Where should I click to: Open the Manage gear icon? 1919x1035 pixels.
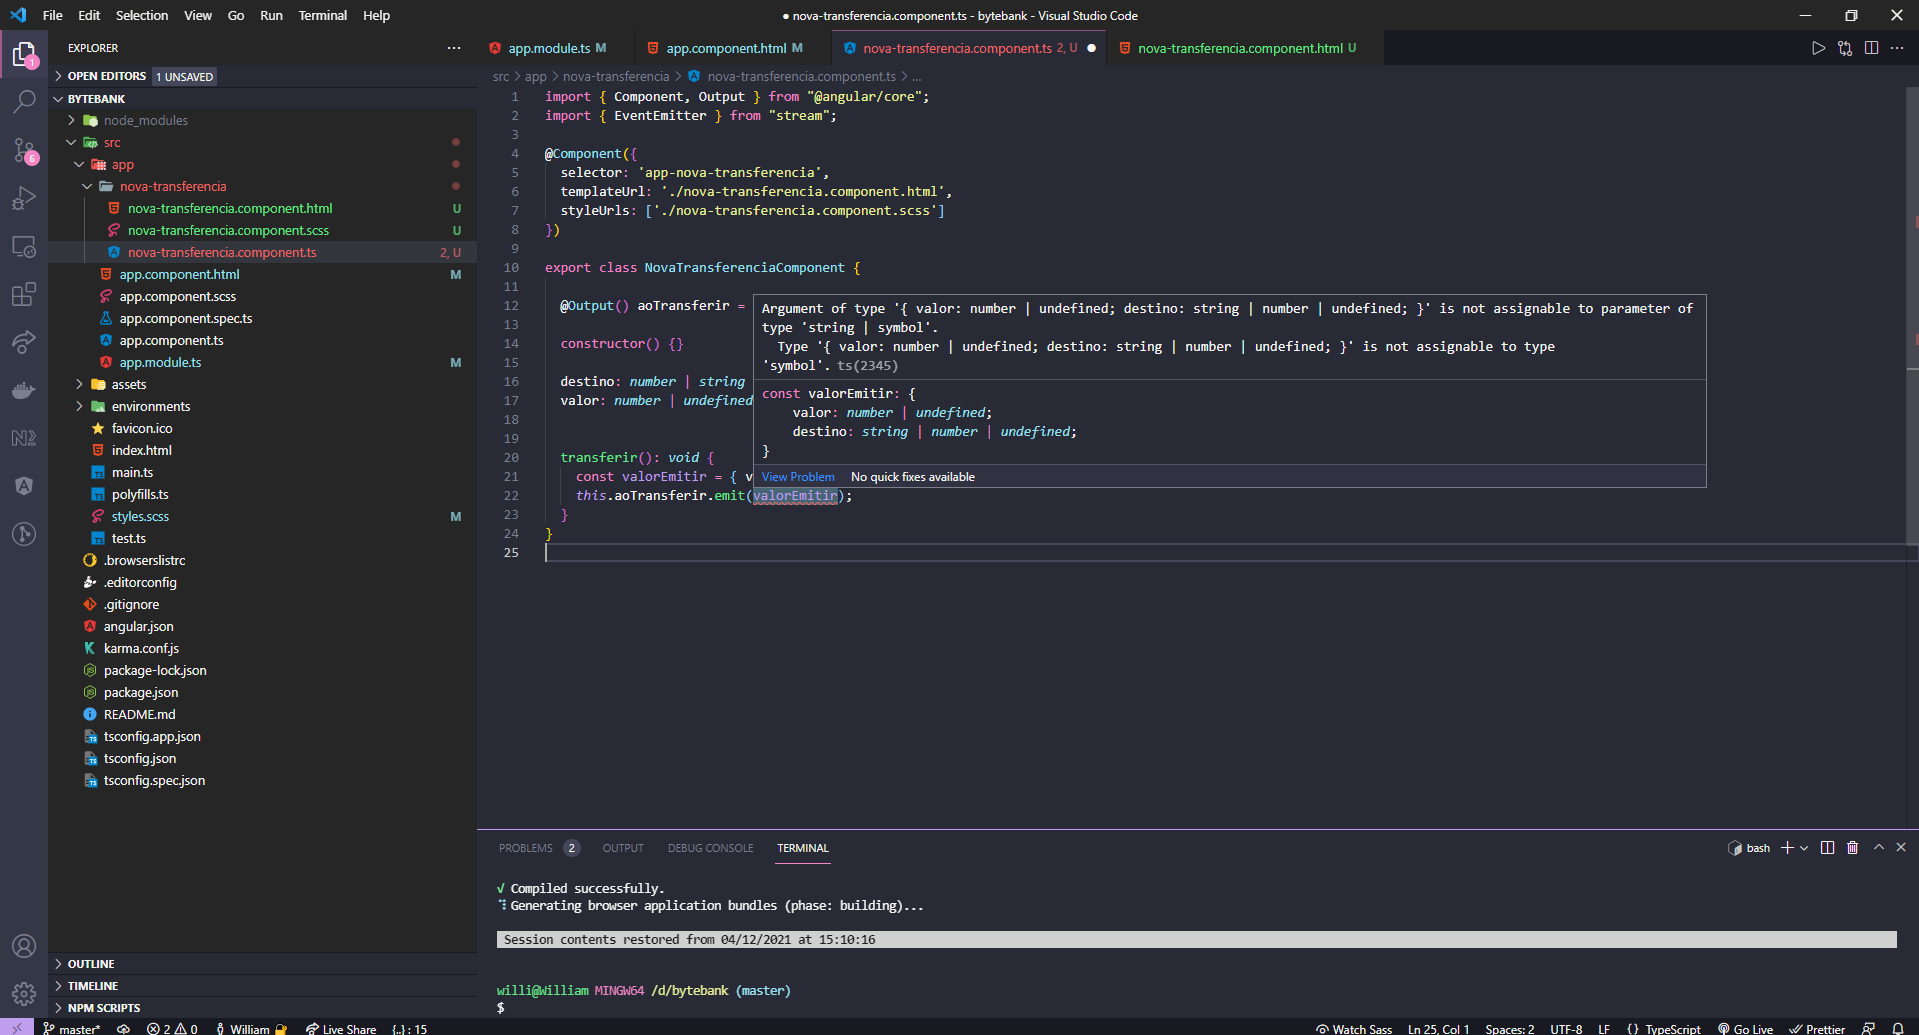click(x=24, y=994)
